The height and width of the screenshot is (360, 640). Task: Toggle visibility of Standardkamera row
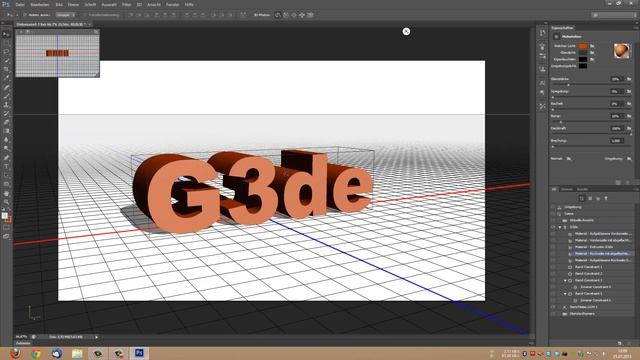[553, 313]
